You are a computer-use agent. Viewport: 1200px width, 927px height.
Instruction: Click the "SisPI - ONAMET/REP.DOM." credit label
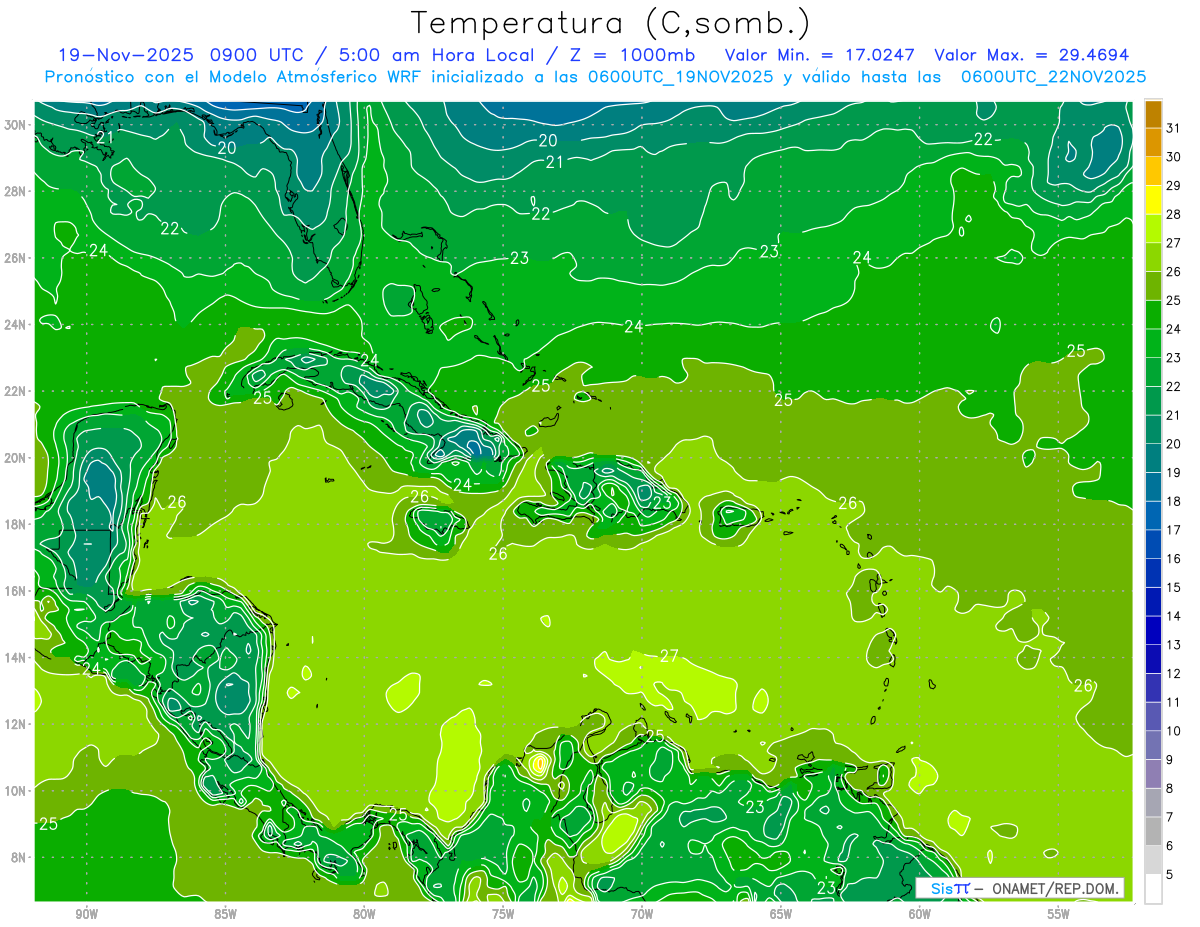[x=1020, y=888]
